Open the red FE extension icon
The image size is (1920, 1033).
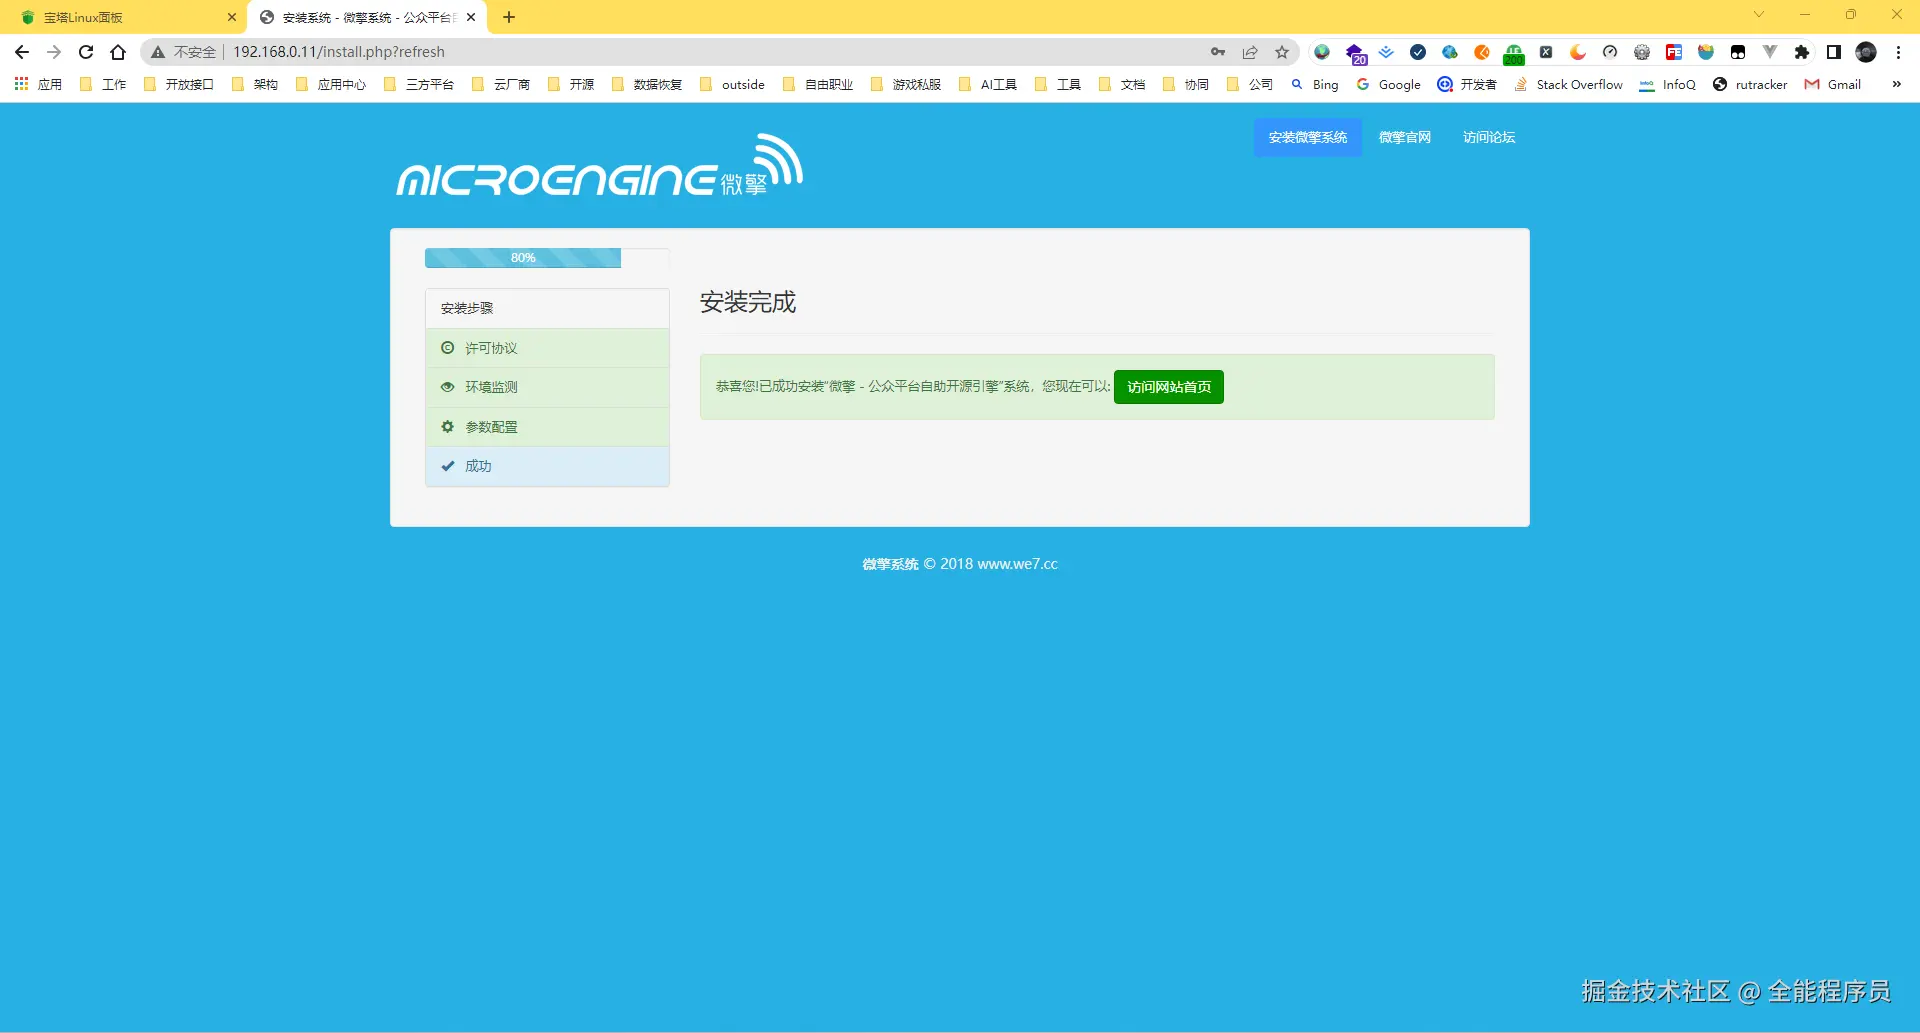coord(1674,52)
